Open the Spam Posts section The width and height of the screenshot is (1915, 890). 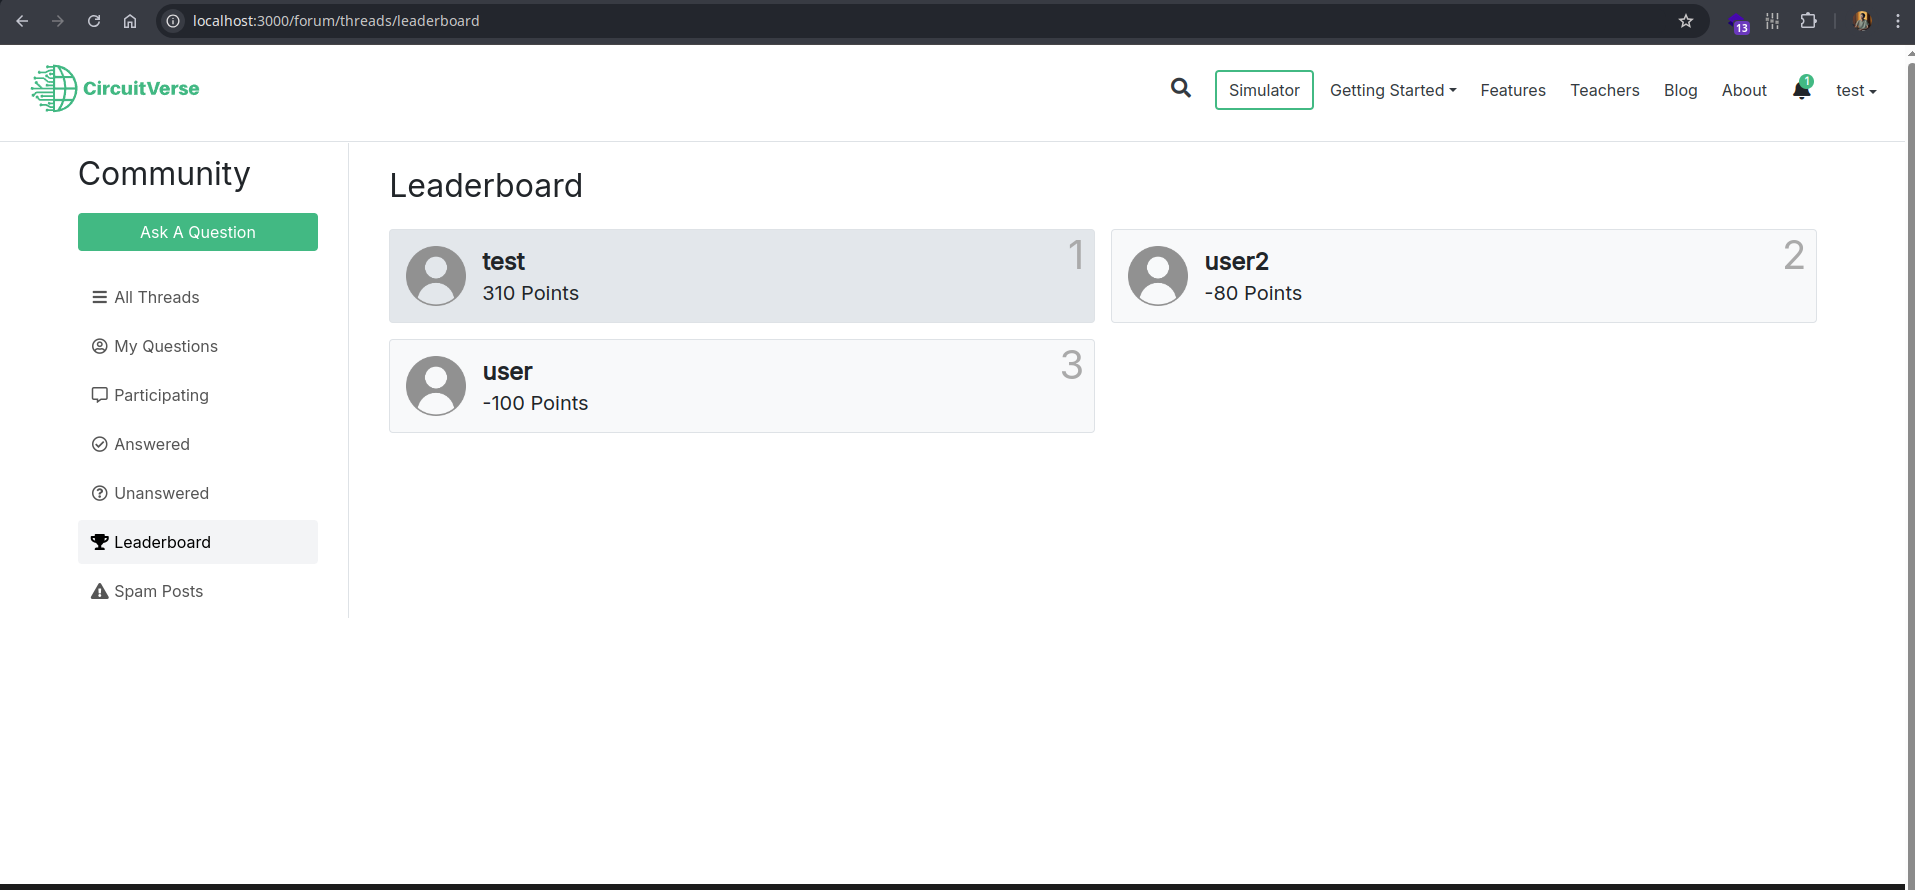[158, 591]
